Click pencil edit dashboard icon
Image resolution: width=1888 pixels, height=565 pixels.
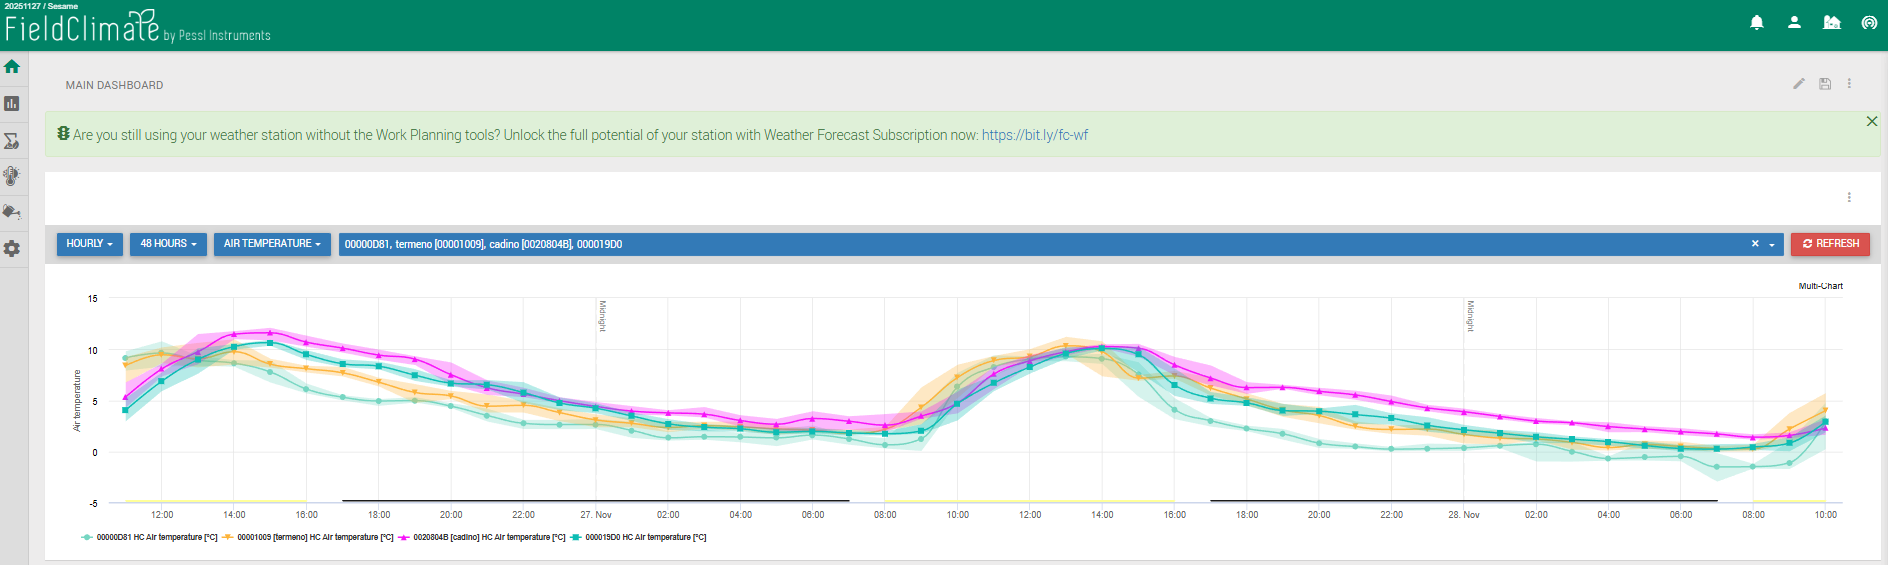point(1799,84)
